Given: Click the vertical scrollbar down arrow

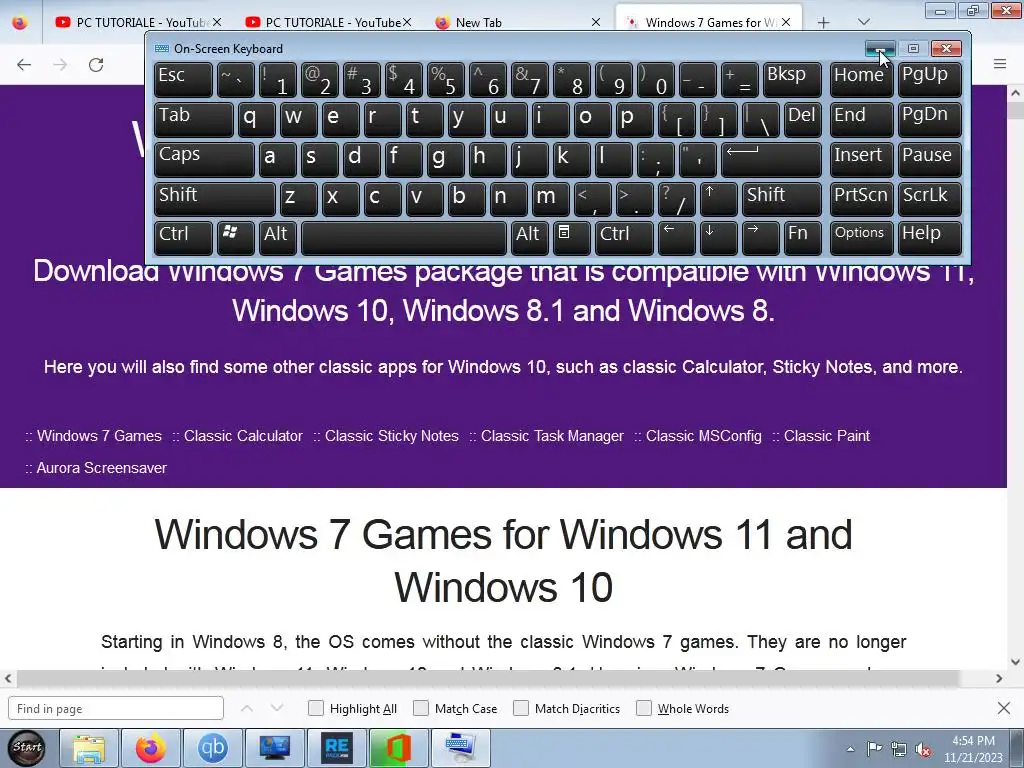Looking at the screenshot, I should pos(1016,662).
